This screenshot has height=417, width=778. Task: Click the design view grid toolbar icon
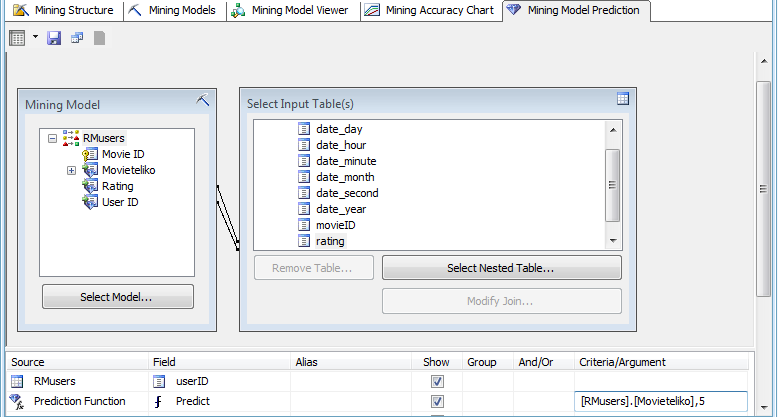(x=17, y=38)
